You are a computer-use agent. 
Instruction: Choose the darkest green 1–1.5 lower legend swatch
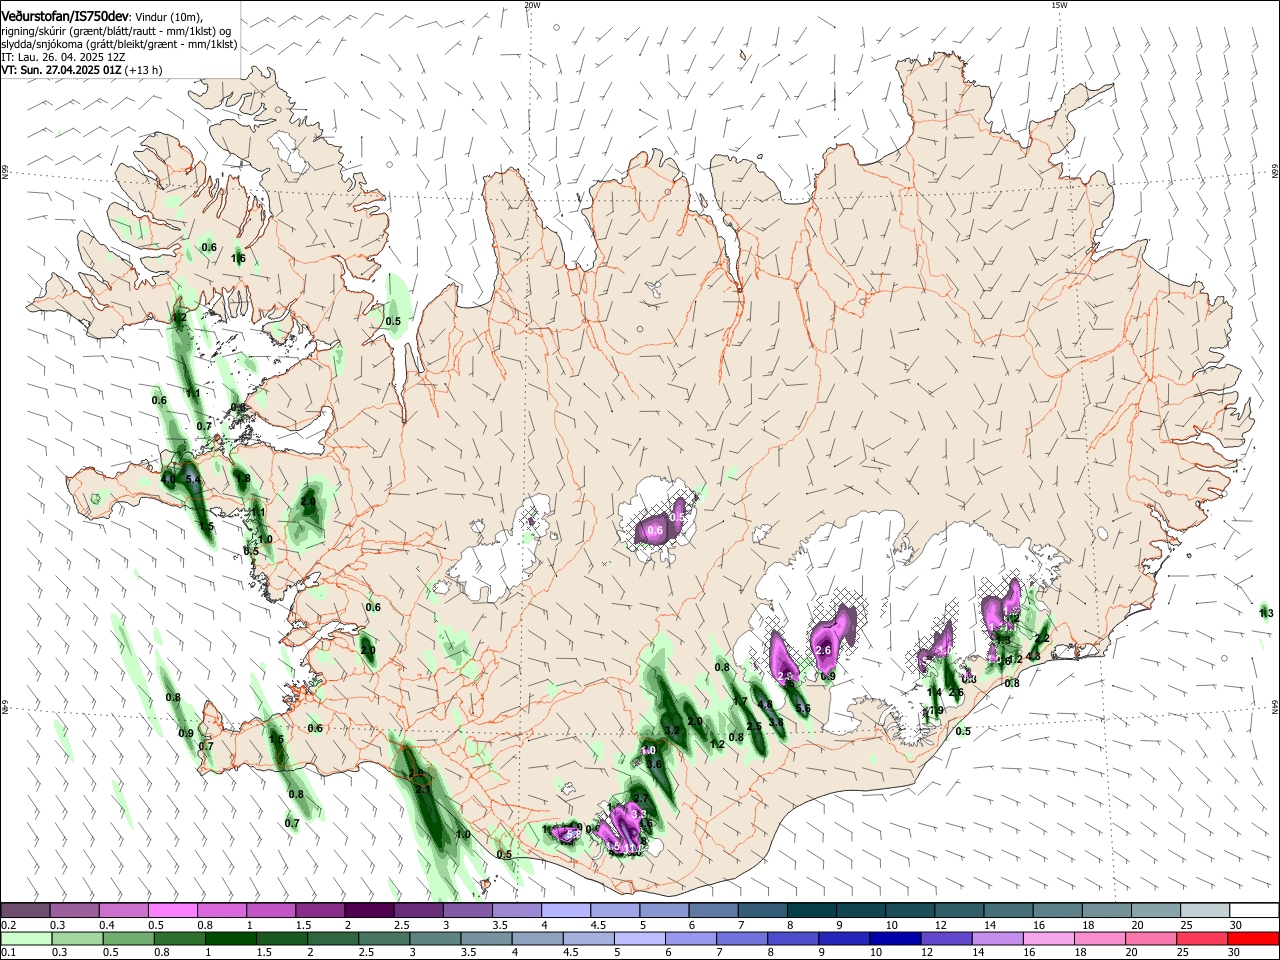[x=230, y=939]
